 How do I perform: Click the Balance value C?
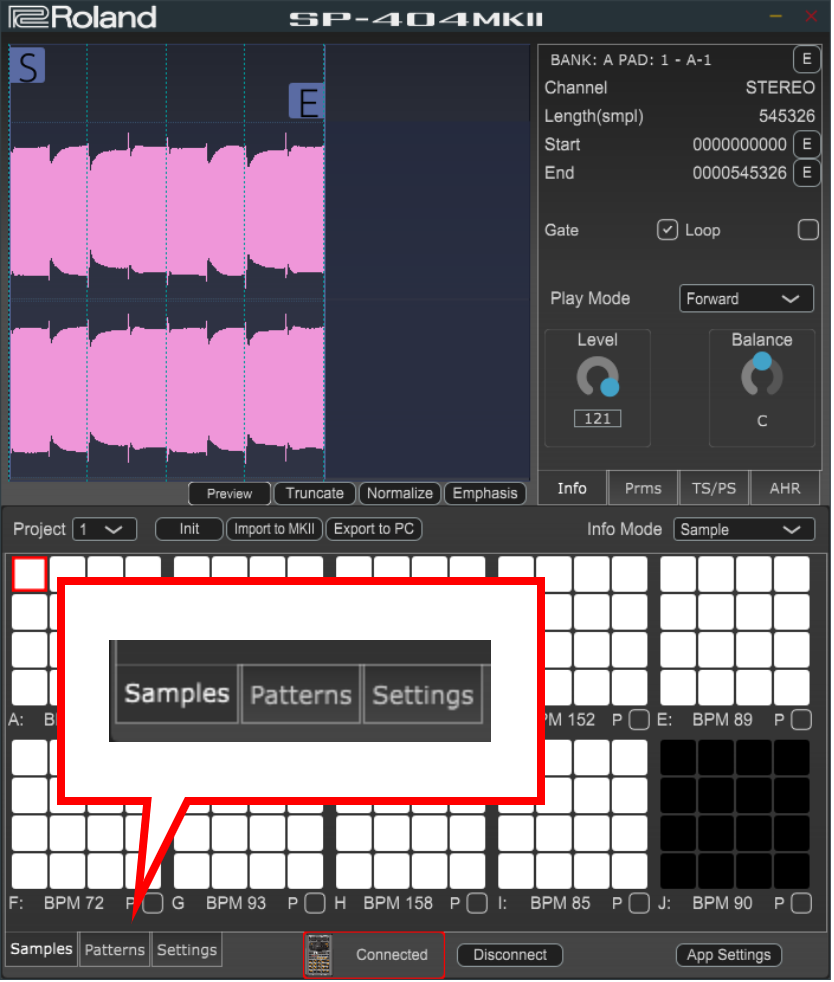coord(763,421)
